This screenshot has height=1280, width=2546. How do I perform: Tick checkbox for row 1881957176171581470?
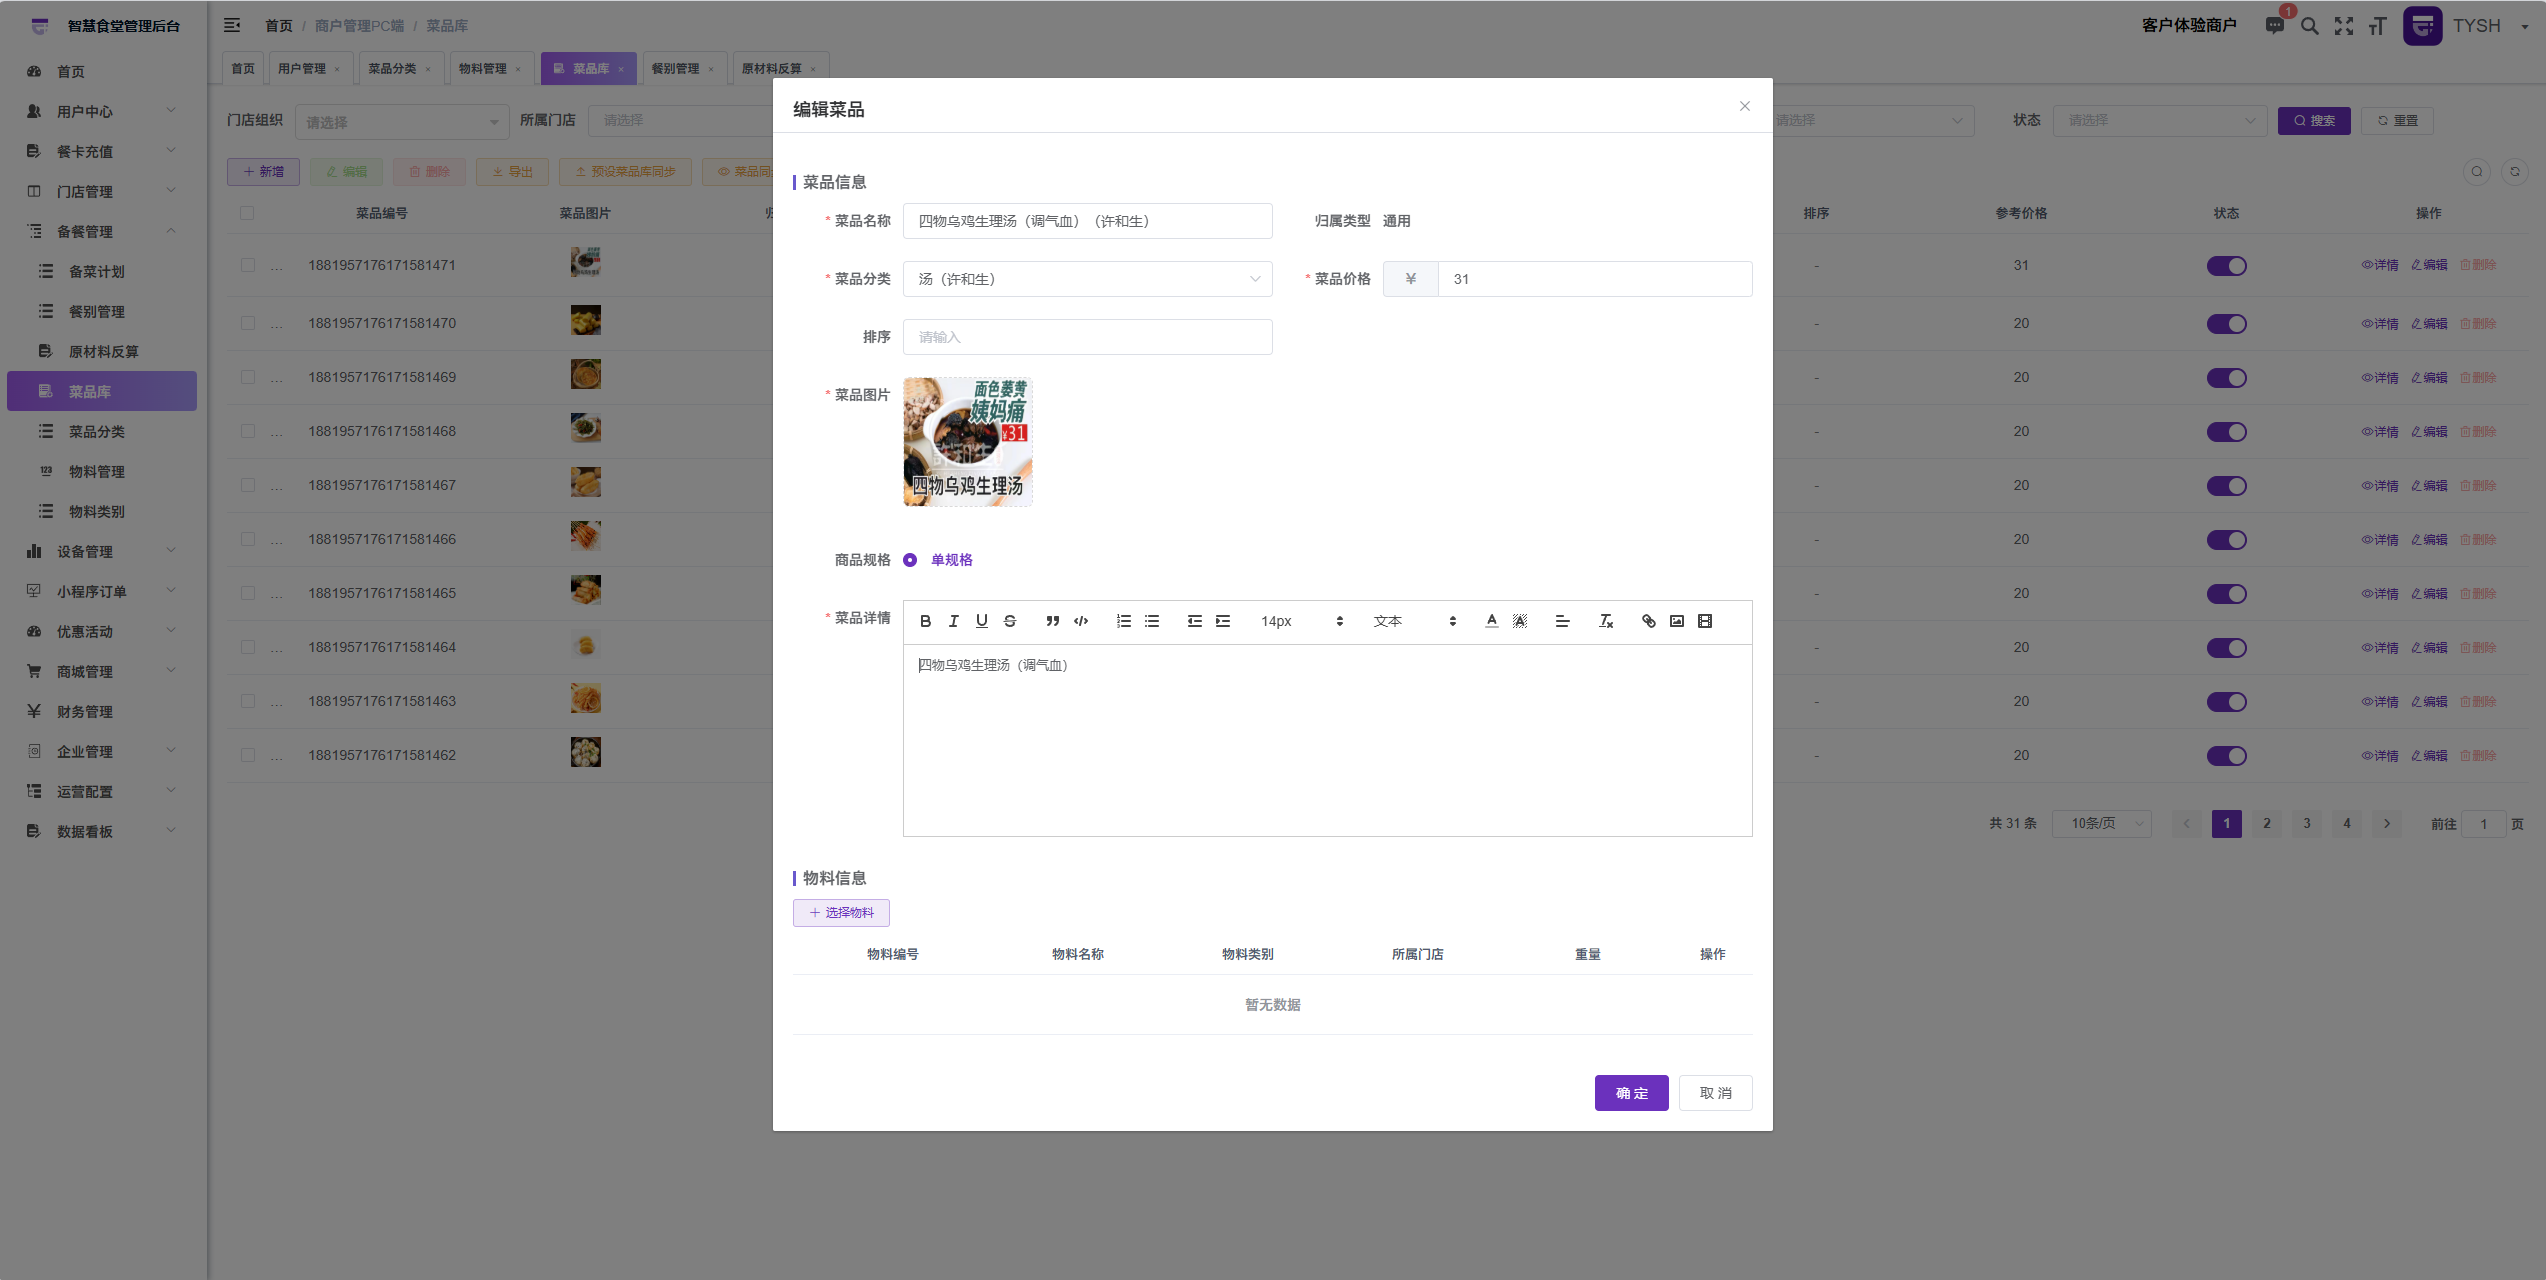tap(248, 324)
